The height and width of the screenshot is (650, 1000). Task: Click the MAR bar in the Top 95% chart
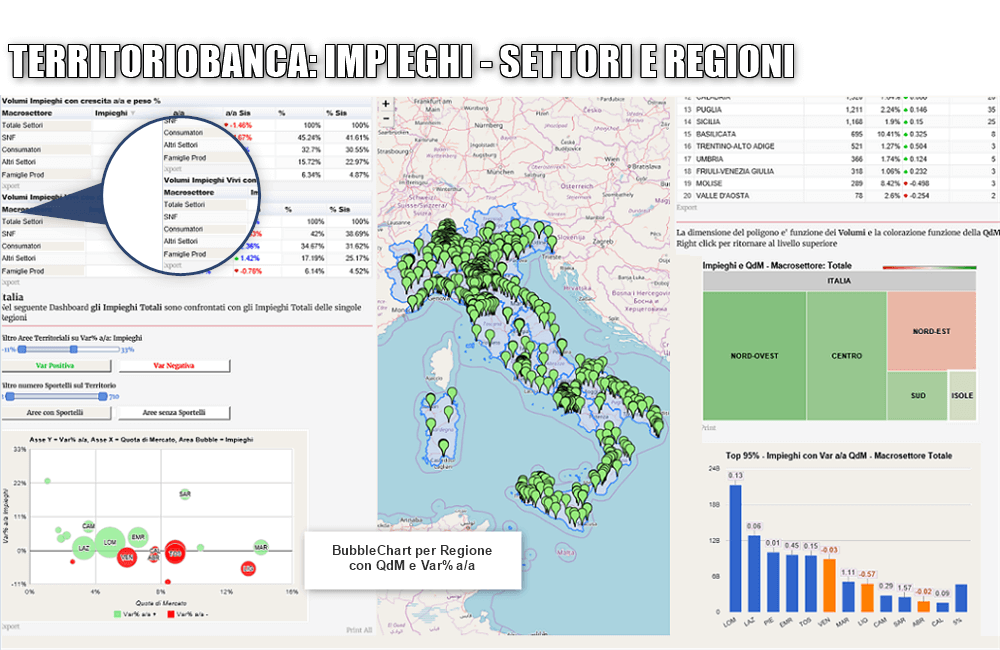click(848, 596)
